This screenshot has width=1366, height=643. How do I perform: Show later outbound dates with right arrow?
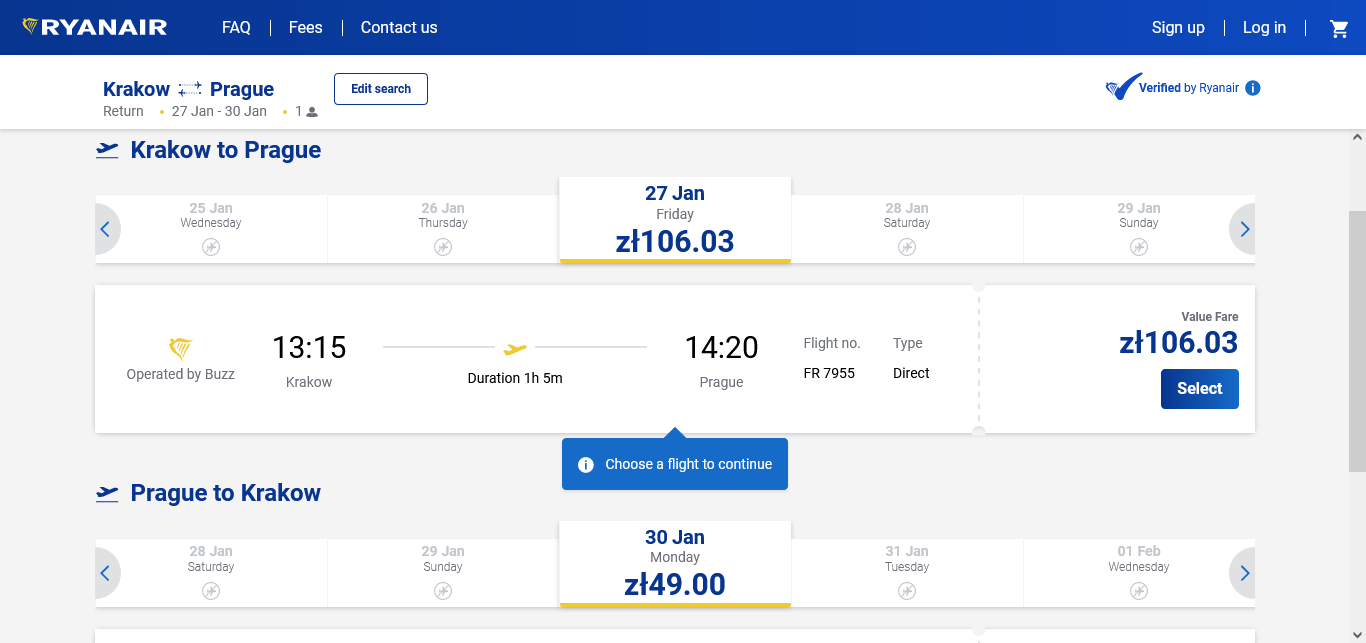click(1243, 229)
